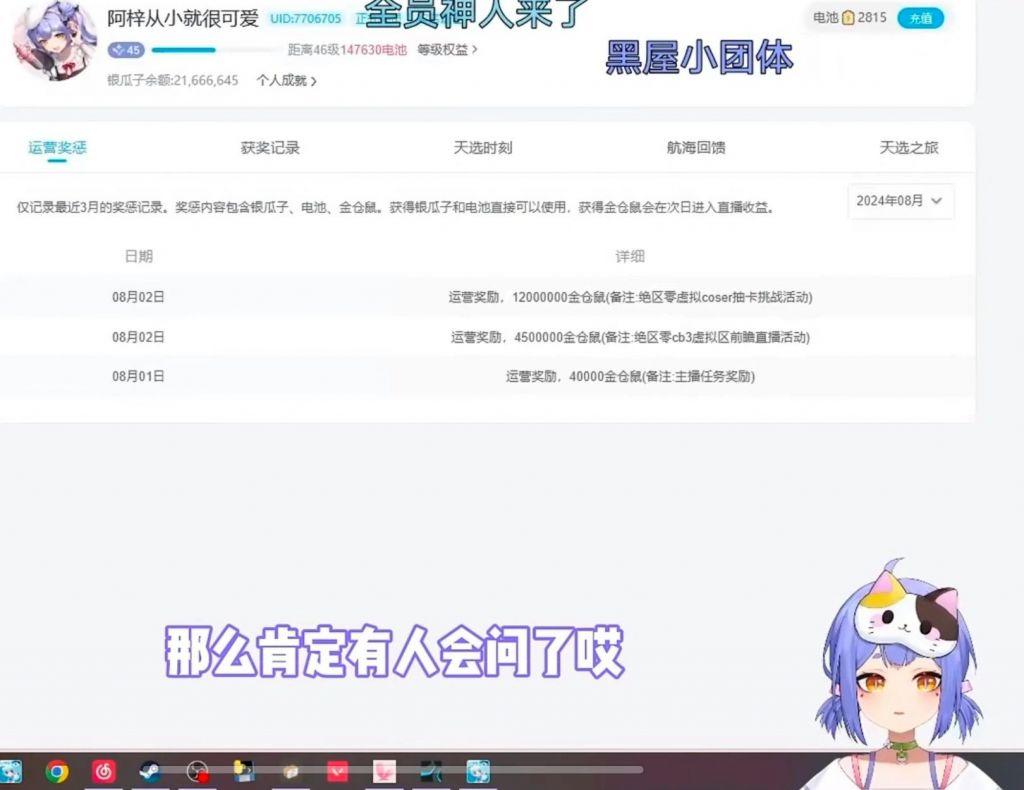Screen dimensions: 1024x790
Task: Open OBS Studio from the taskbar
Action: tap(198, 771)
